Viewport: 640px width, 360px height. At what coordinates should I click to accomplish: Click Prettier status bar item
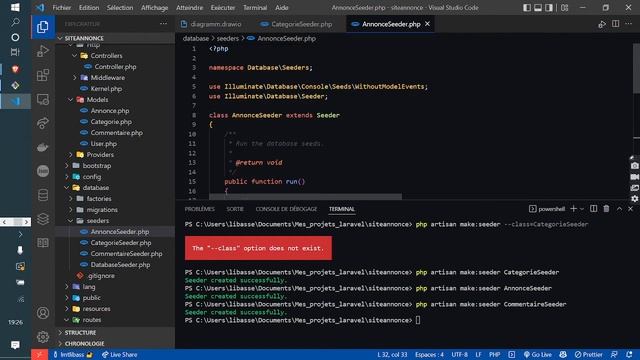click(x=588, y=354)
